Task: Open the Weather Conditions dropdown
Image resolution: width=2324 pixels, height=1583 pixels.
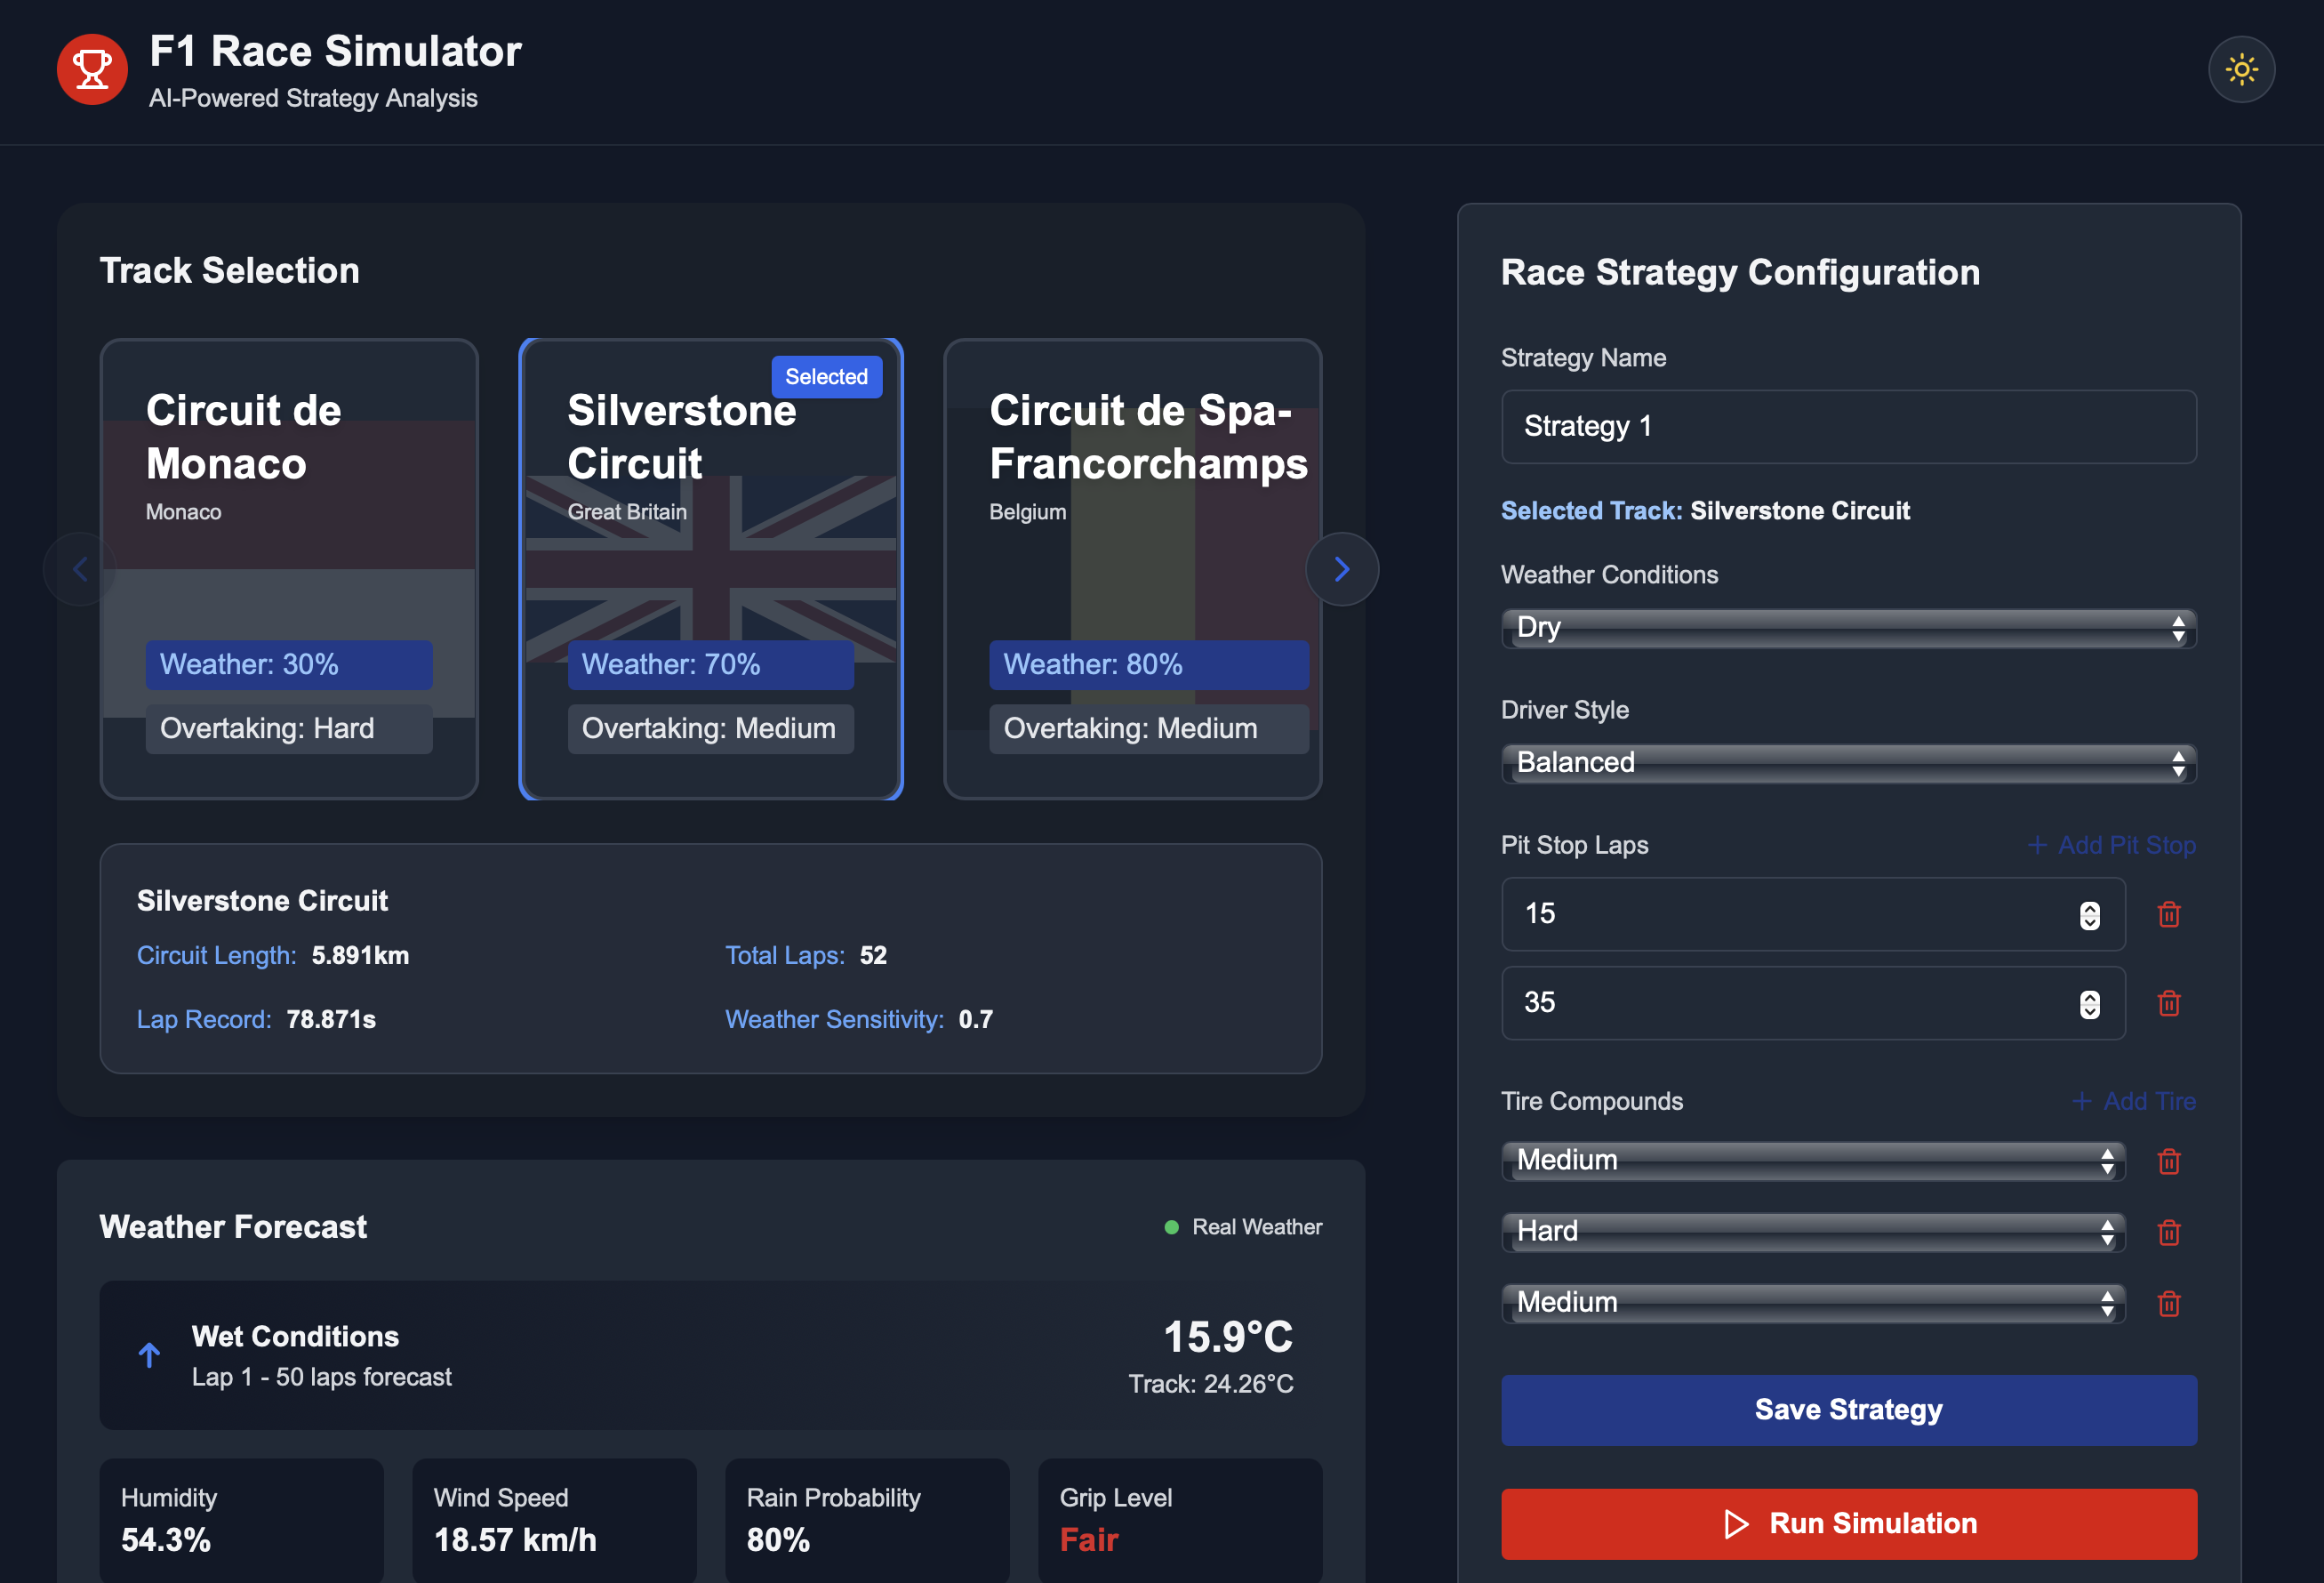Action: (x=1847, y=628)
